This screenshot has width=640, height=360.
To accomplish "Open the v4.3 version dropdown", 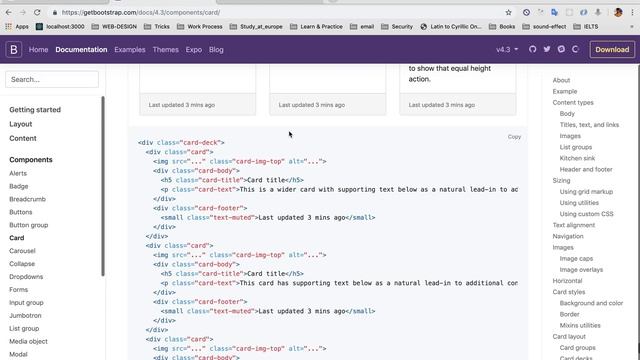I will tap(507, 49).
